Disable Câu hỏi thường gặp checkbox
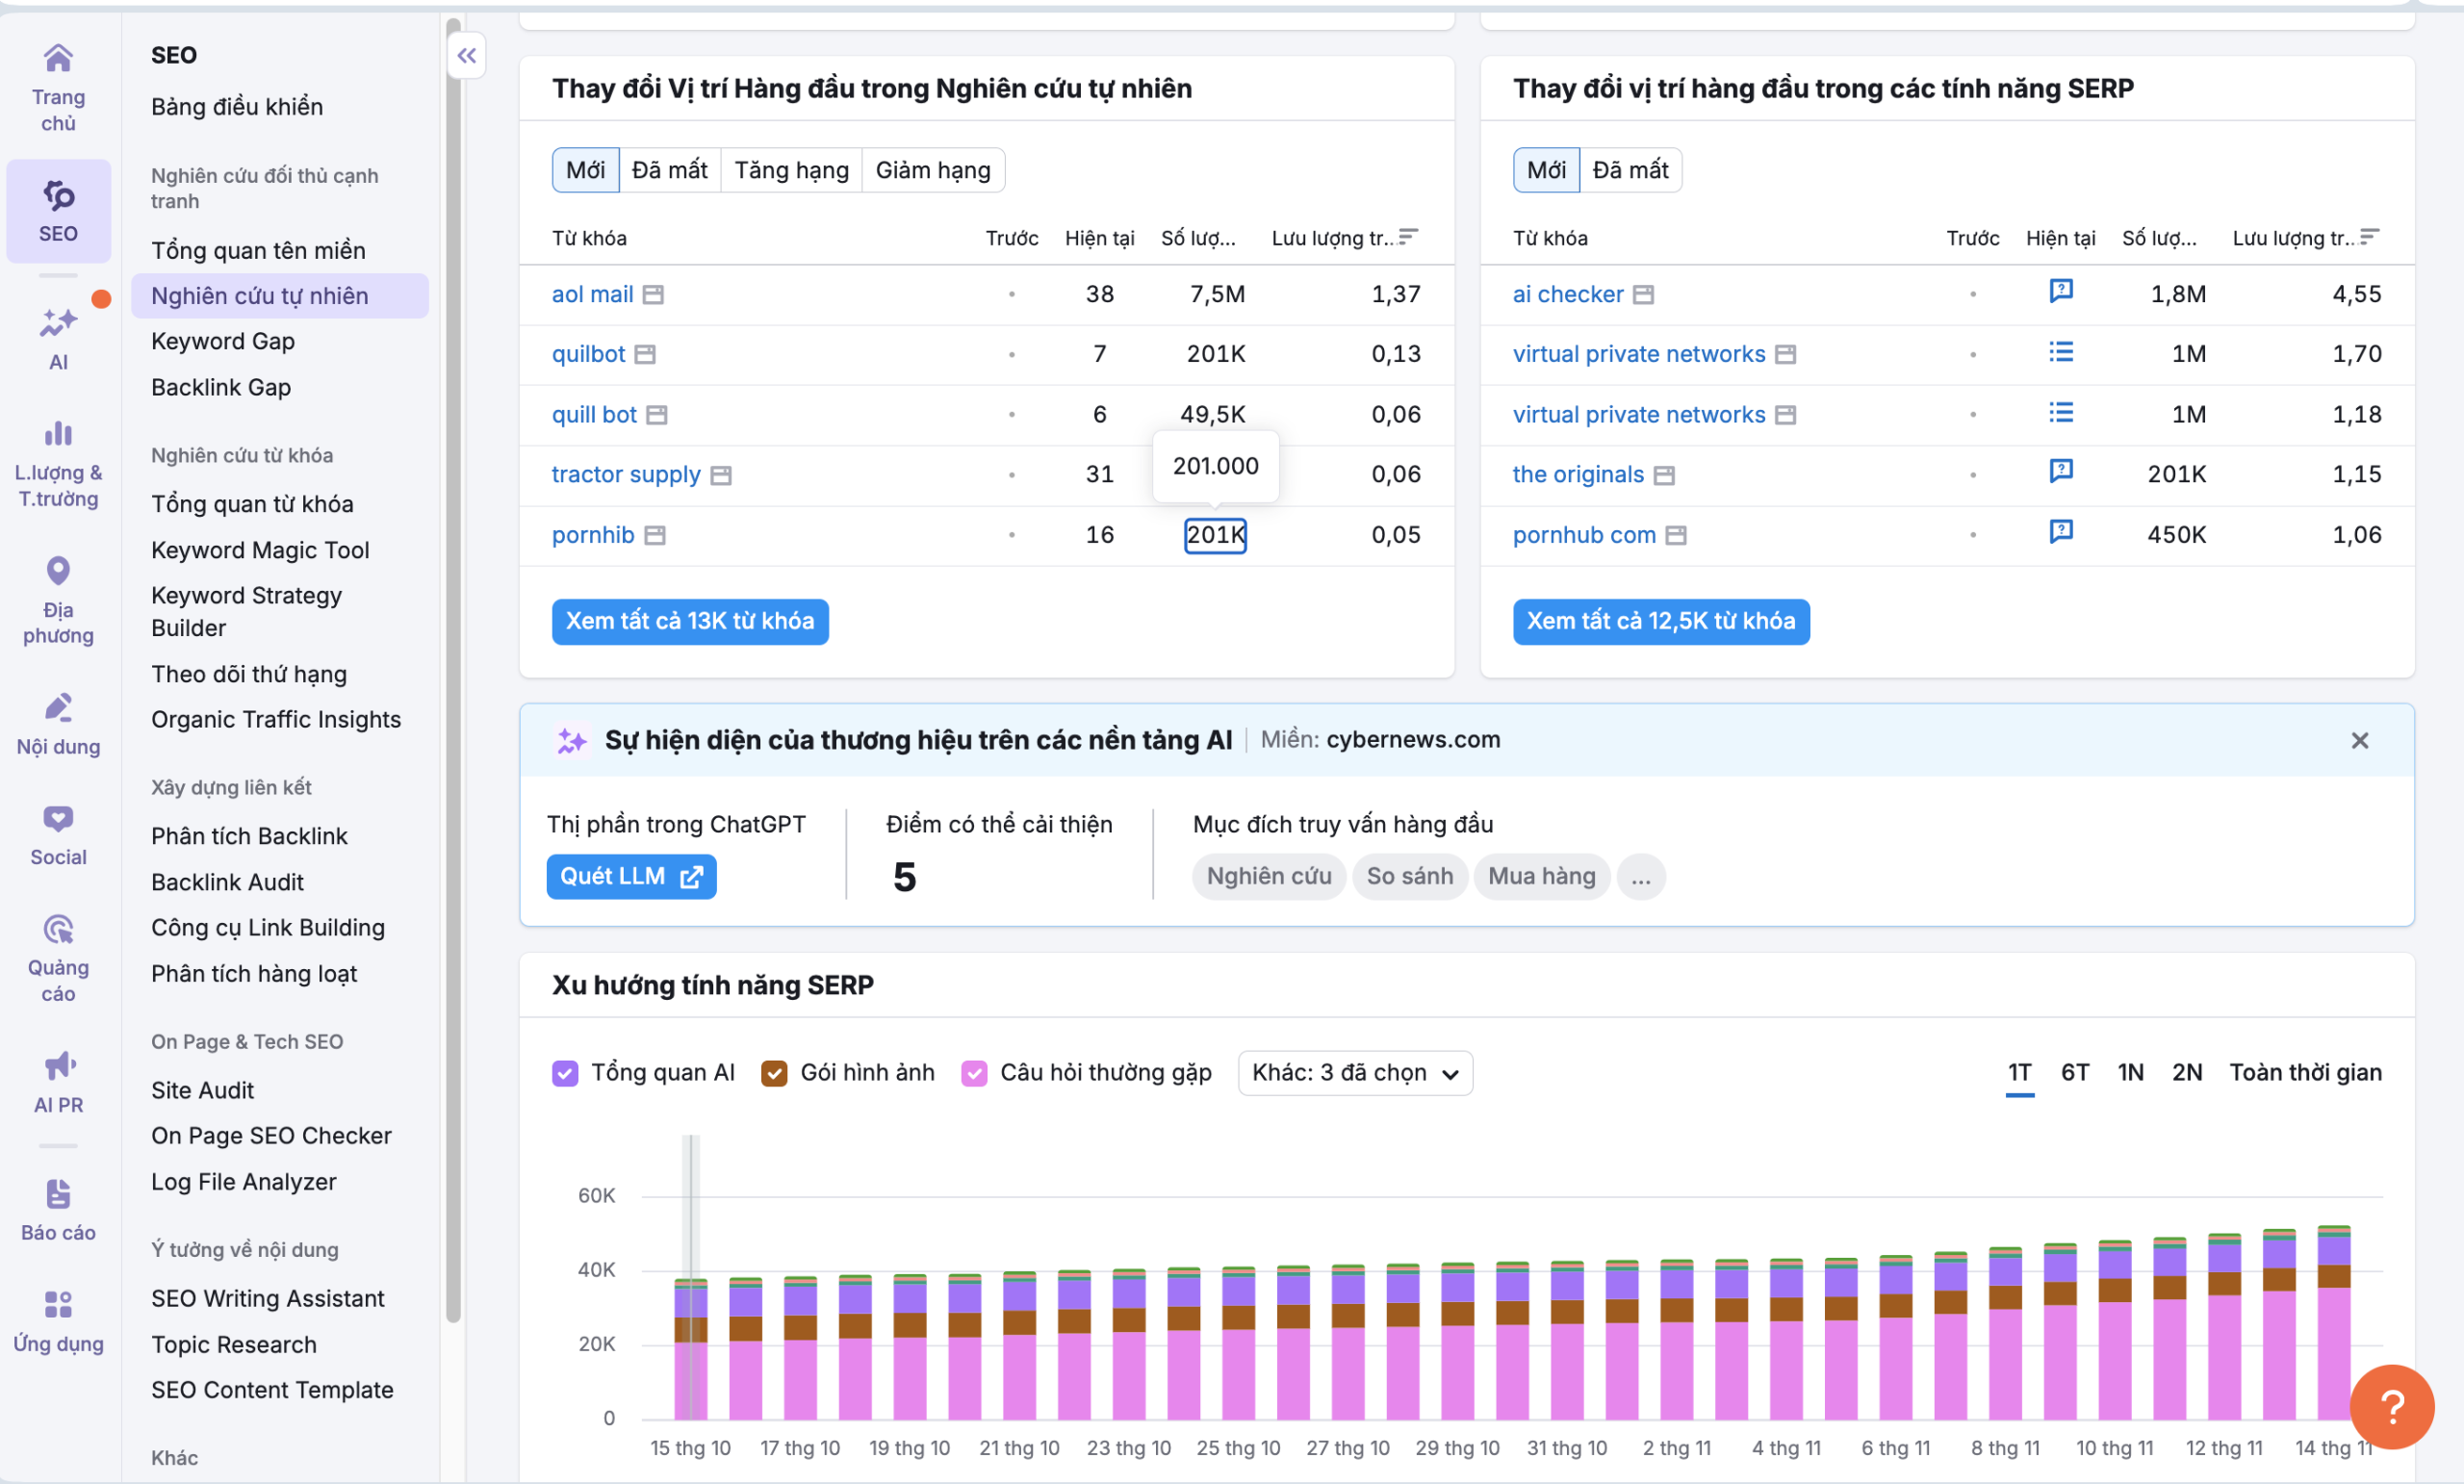Image resolution: width=2464 pixels, height=1484 pixels. 974,1073
